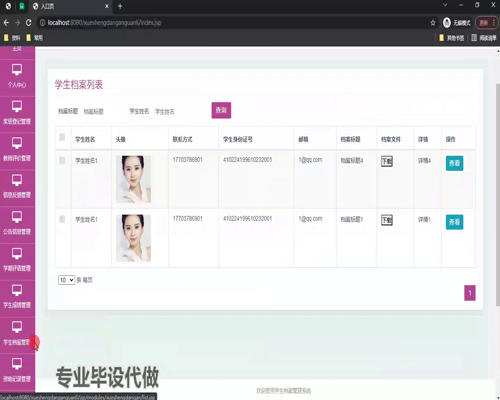Image resolution: width=500 pixels, height=400 pixels.
Task: Open 教师评价管理 module in sidebar
Action: point(17,151)
